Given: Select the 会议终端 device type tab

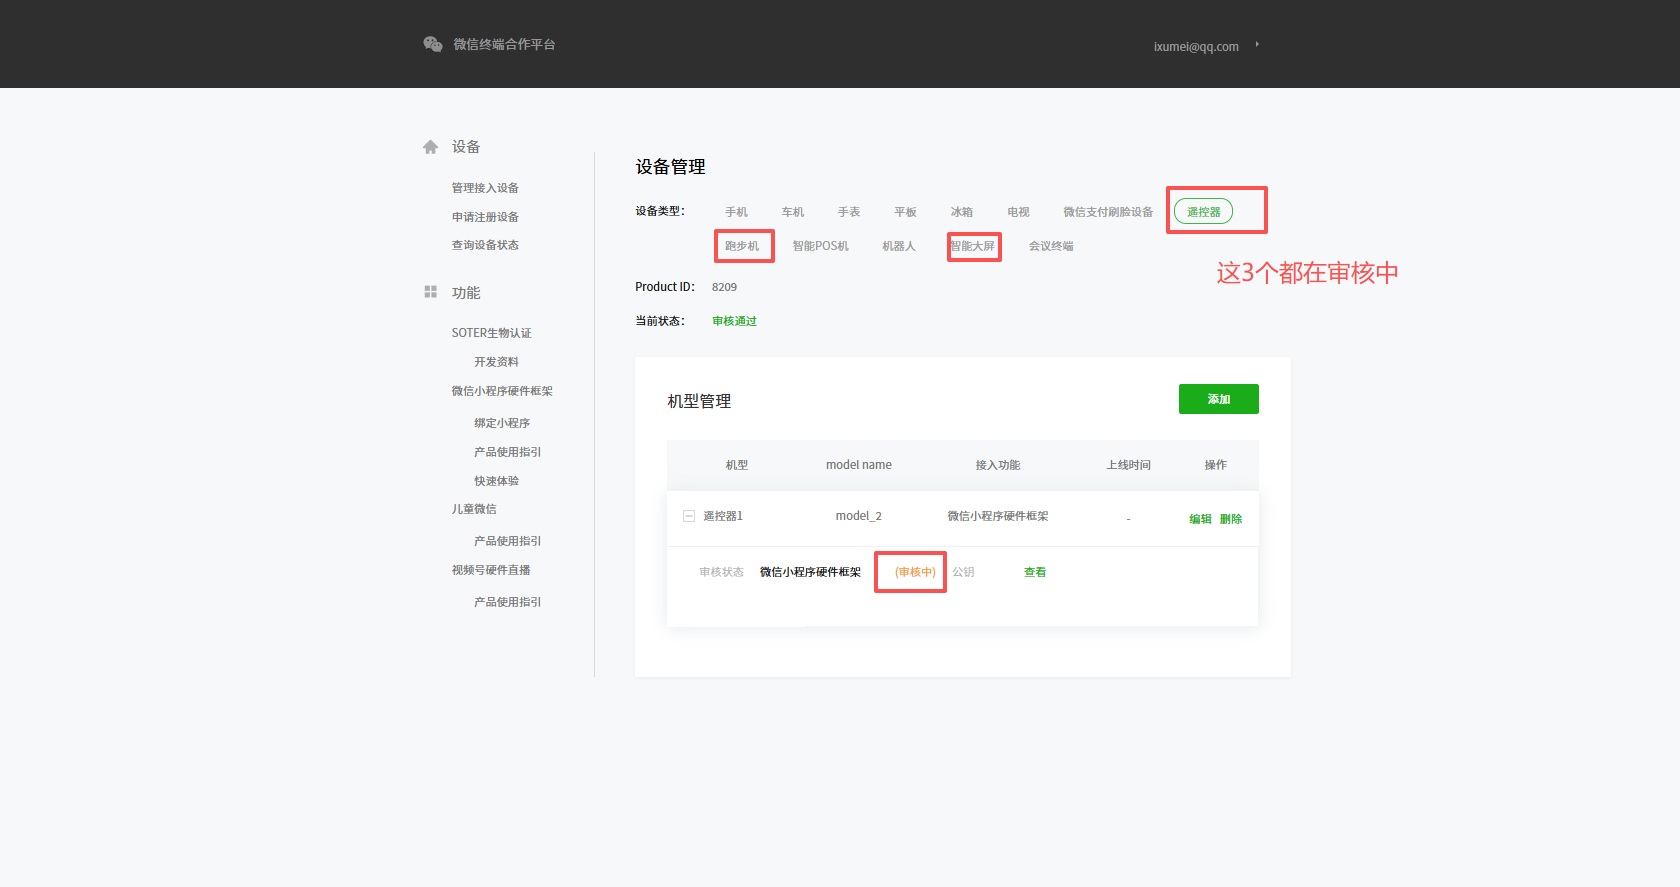Looking at the screenshot, I should click(1051, 246).
